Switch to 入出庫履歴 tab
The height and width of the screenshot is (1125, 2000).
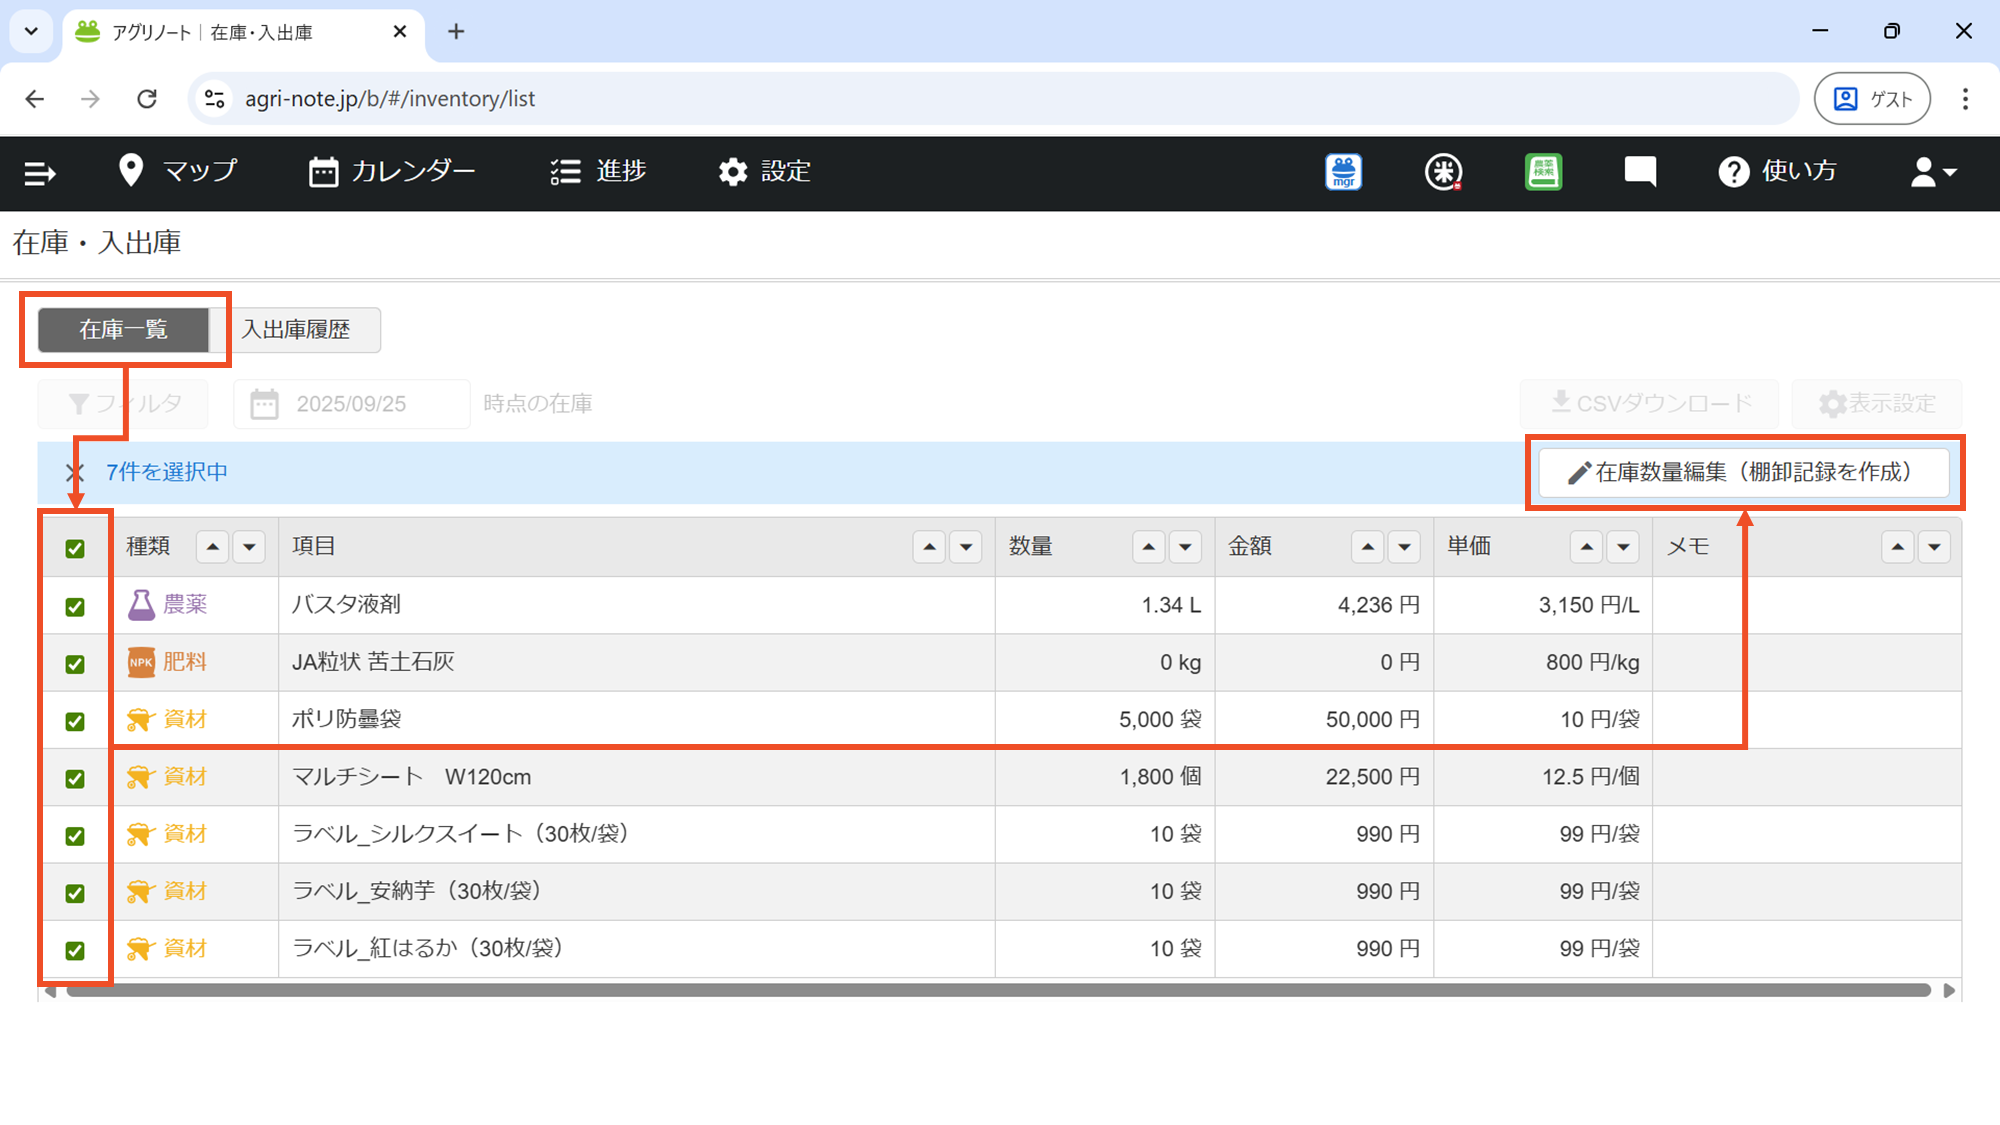(x=296, y=330)
